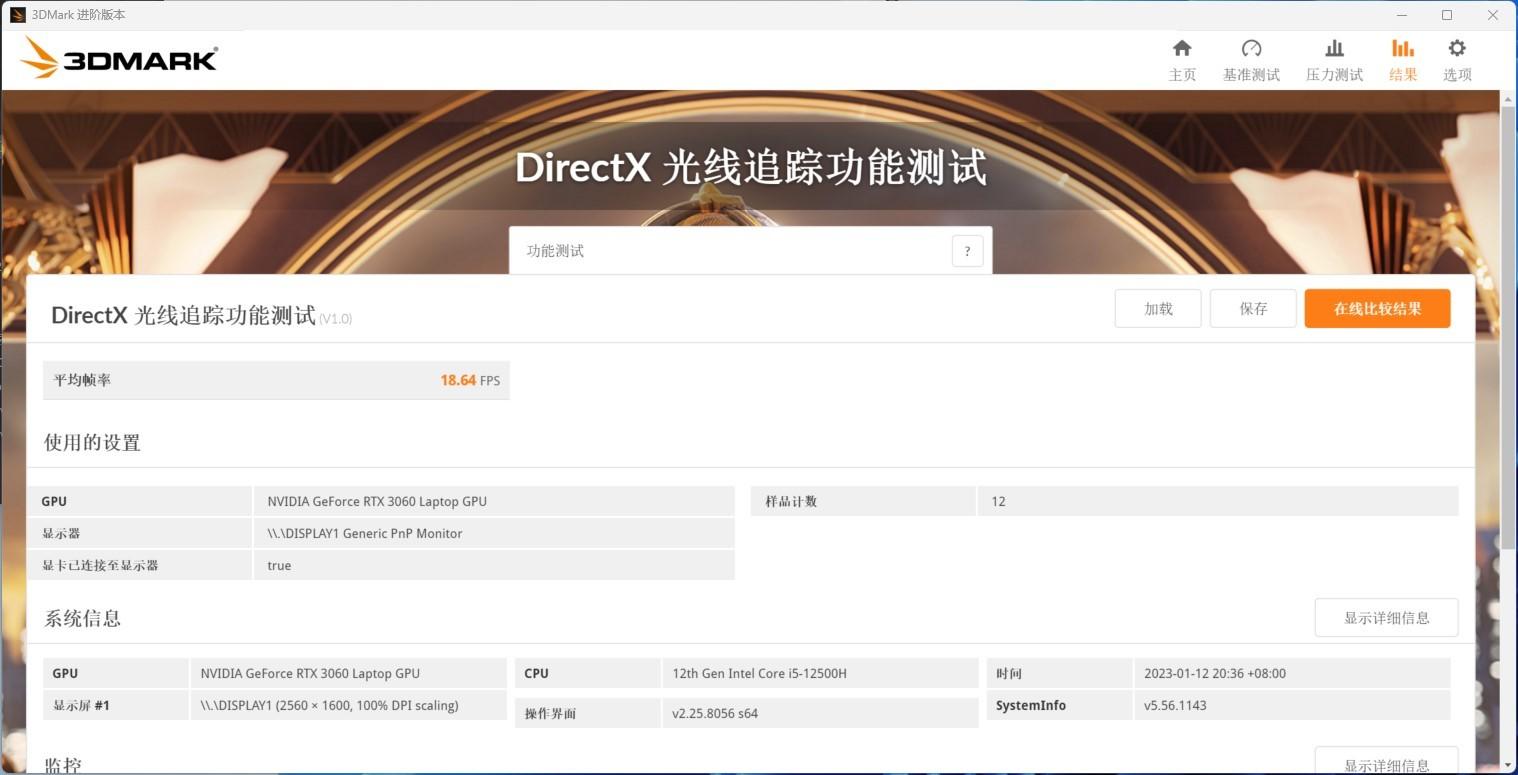The image size is (1518, 775).
Task: Select the 结果 results bar-chart icon
Action: tap(1403, 49)
